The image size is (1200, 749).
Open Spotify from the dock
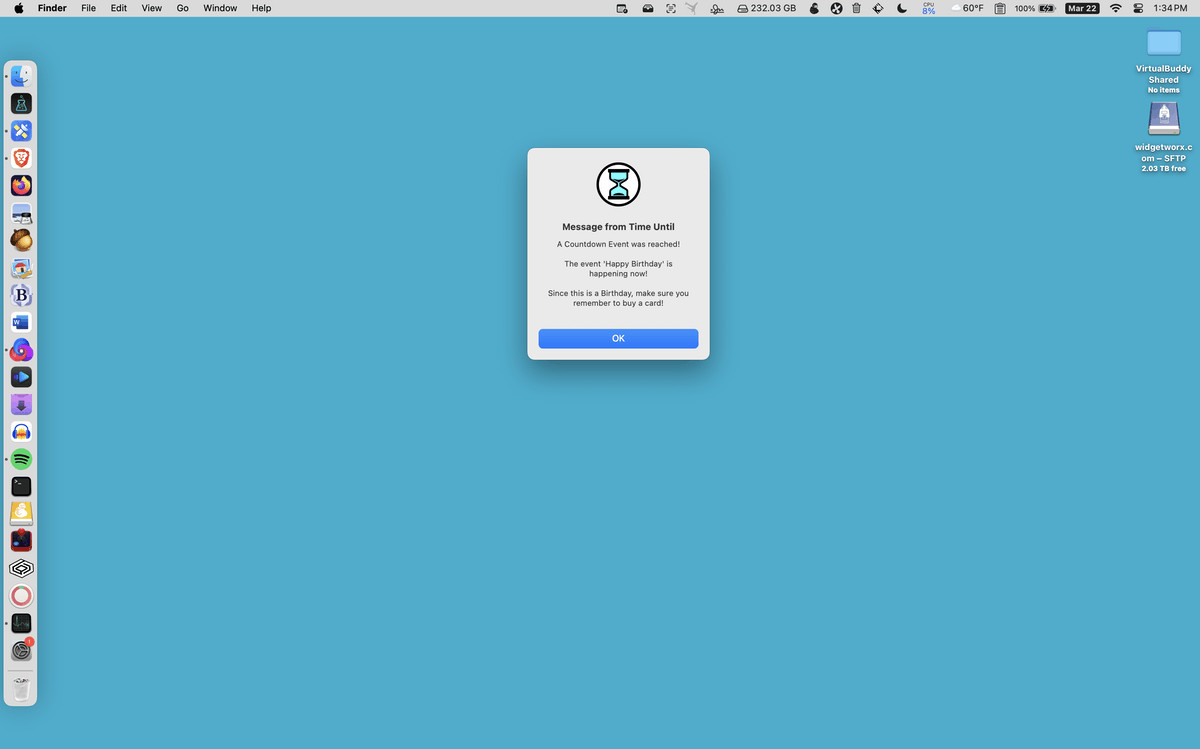[21, 459]
